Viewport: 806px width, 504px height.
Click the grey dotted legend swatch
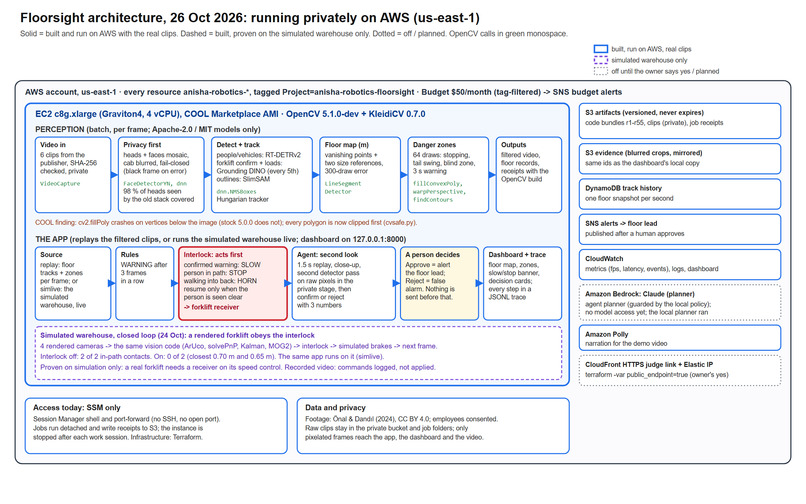click(600, 71)
